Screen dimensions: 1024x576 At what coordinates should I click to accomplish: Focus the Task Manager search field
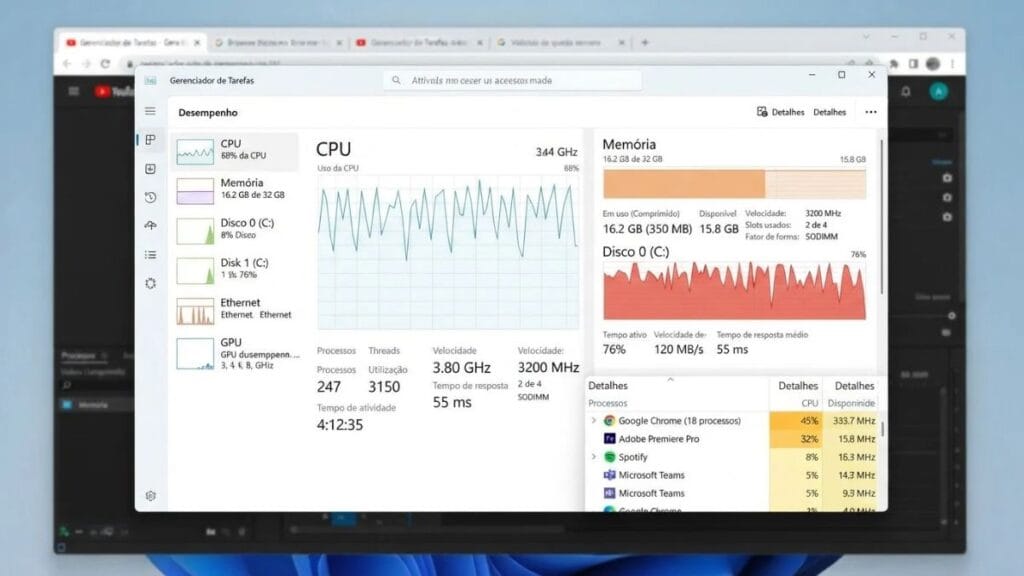513,80
